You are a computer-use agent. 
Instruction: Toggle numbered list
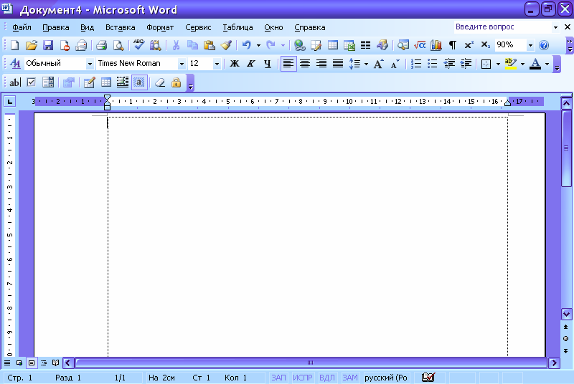click(416, 64)
